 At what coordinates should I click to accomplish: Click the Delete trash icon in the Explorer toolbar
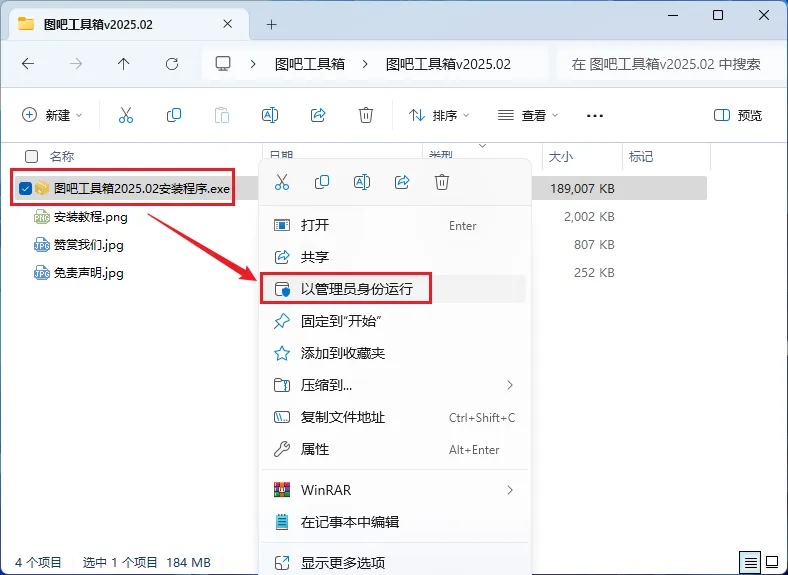click(x=365, y=115)
